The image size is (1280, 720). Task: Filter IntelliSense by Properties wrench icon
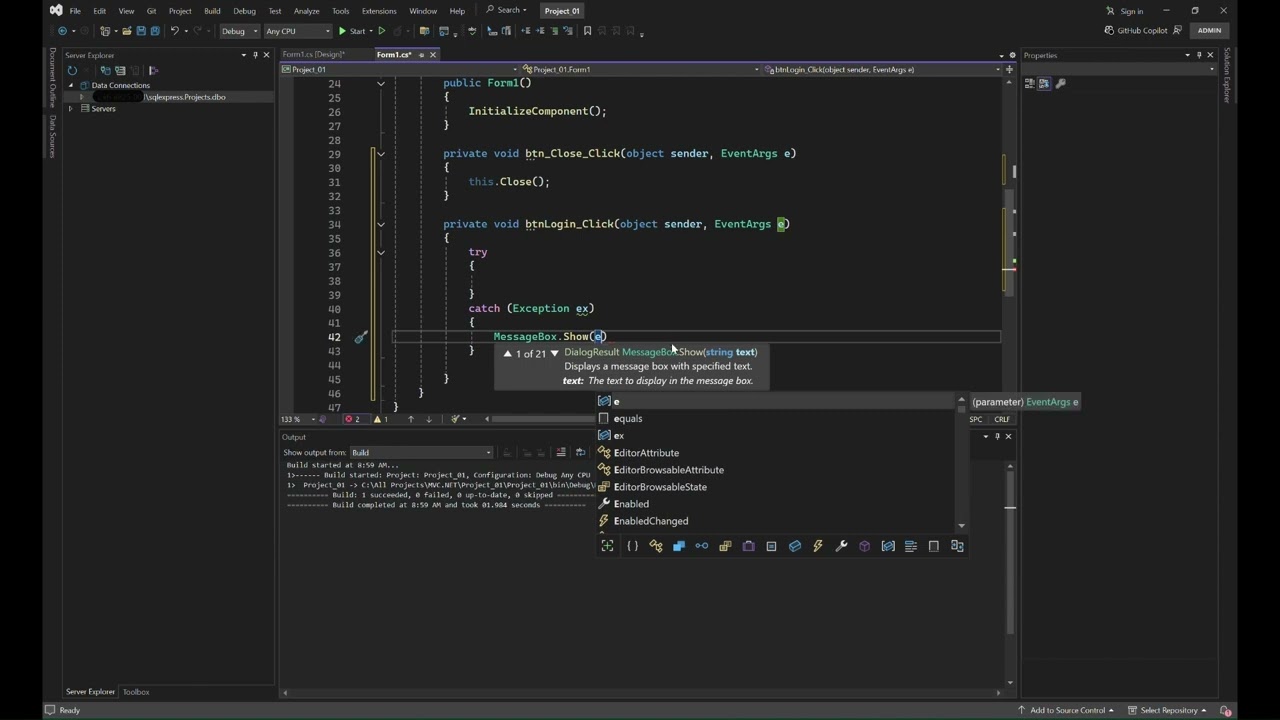841,546
